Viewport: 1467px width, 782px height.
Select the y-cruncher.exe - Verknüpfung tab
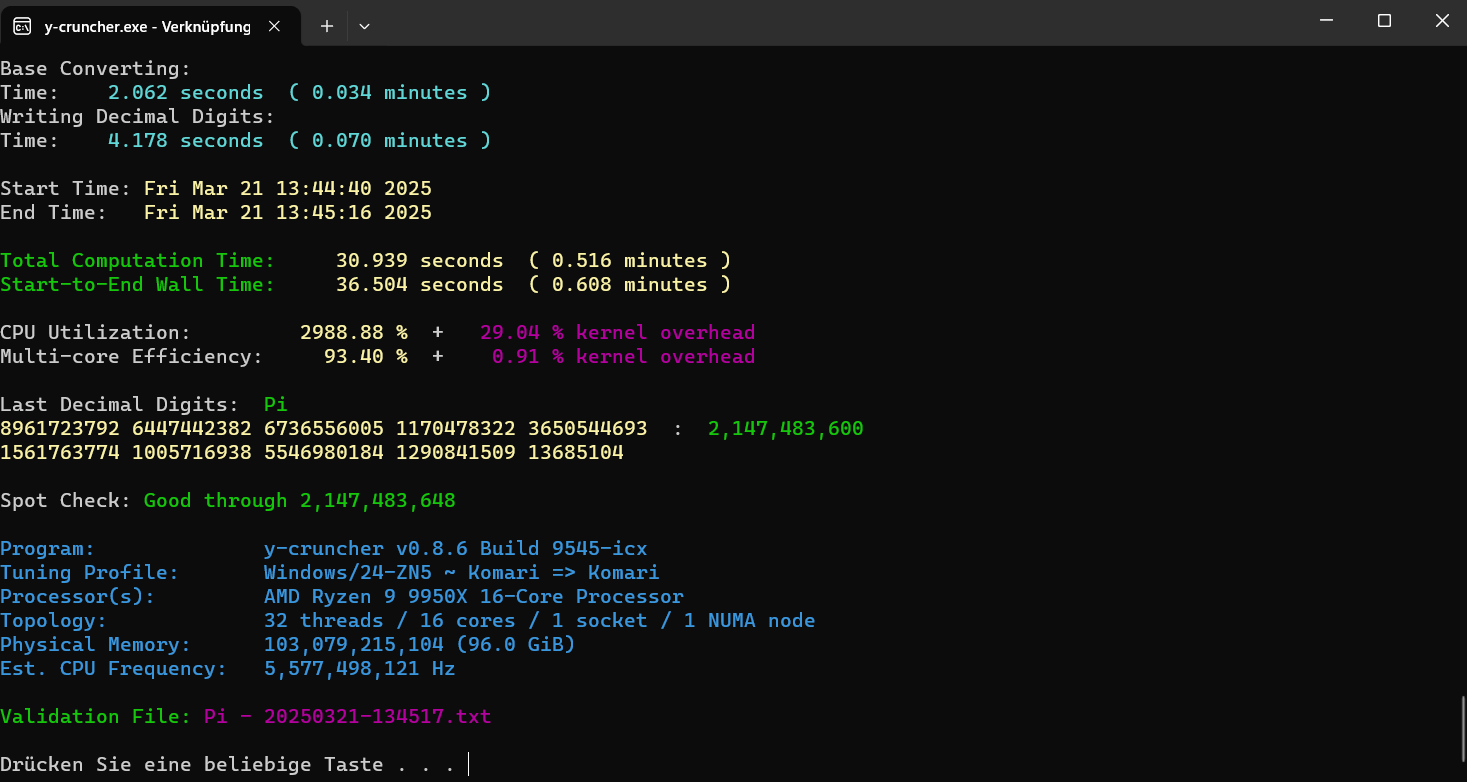(147, 27)
